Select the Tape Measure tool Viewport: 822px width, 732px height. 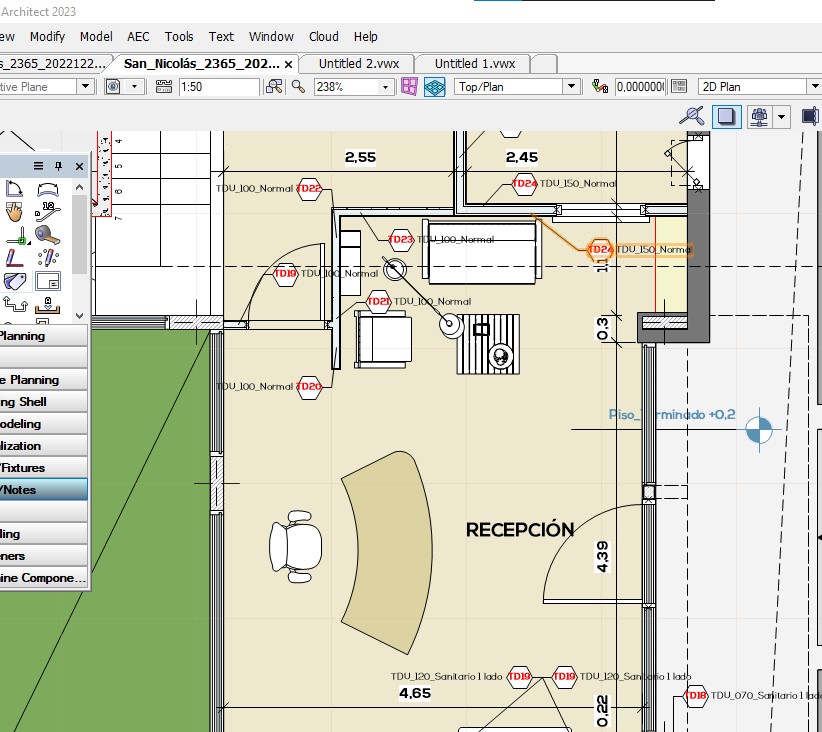click(x=46, y=235)
